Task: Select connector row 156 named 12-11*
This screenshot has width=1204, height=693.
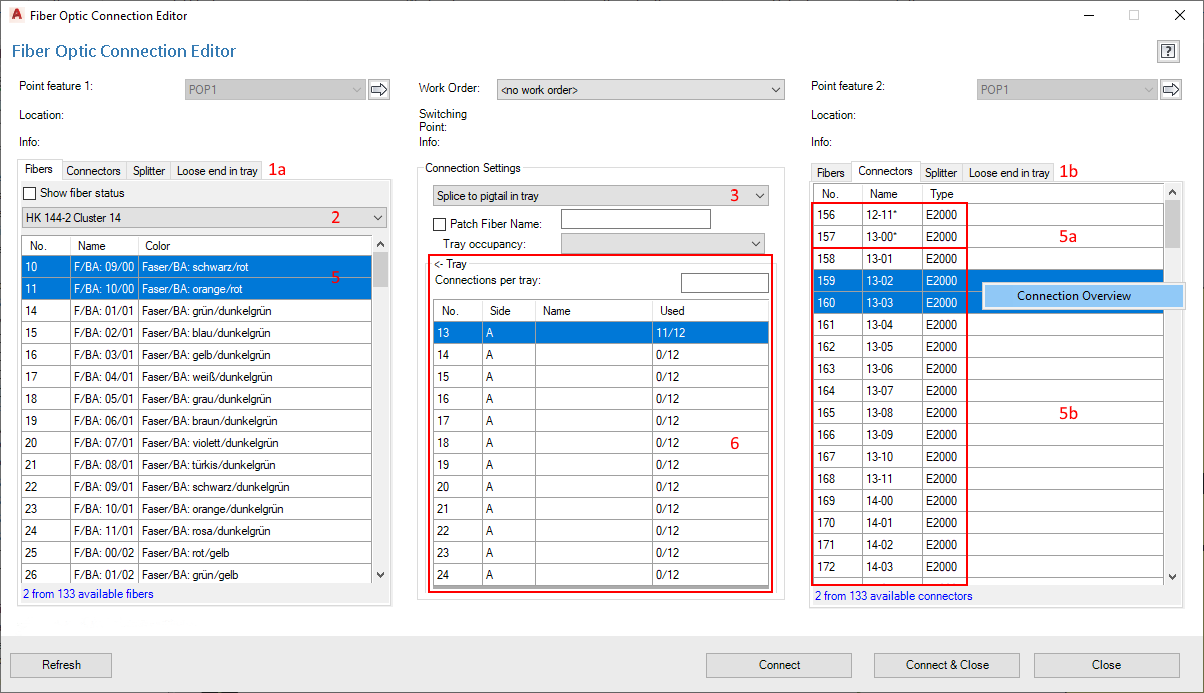Action: click(988, 215)
